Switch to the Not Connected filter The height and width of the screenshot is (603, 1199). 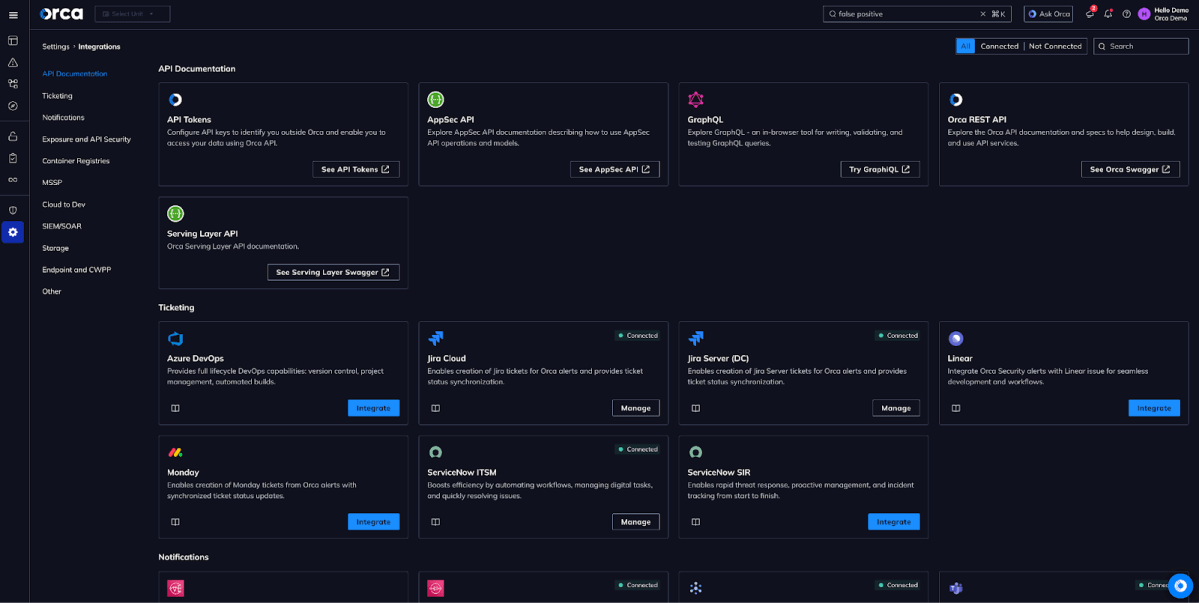tap(1053, 46)
